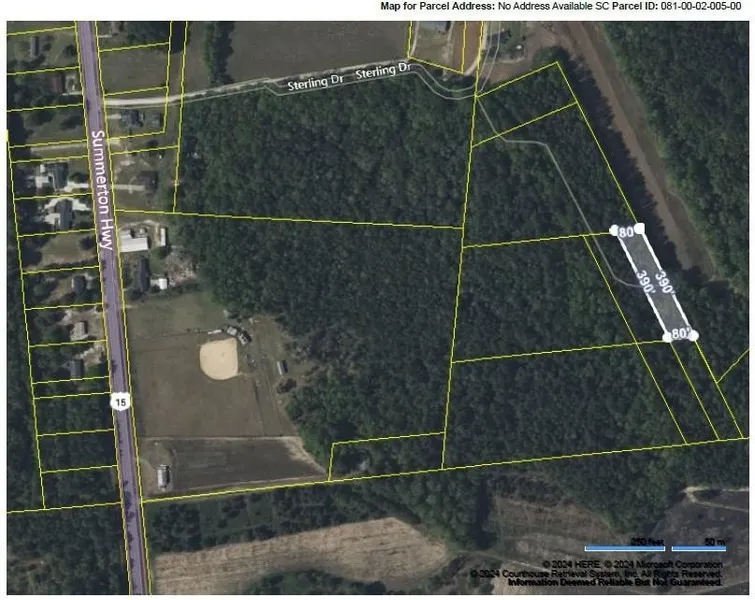Click the top 80 dimension label

(626, 232)
